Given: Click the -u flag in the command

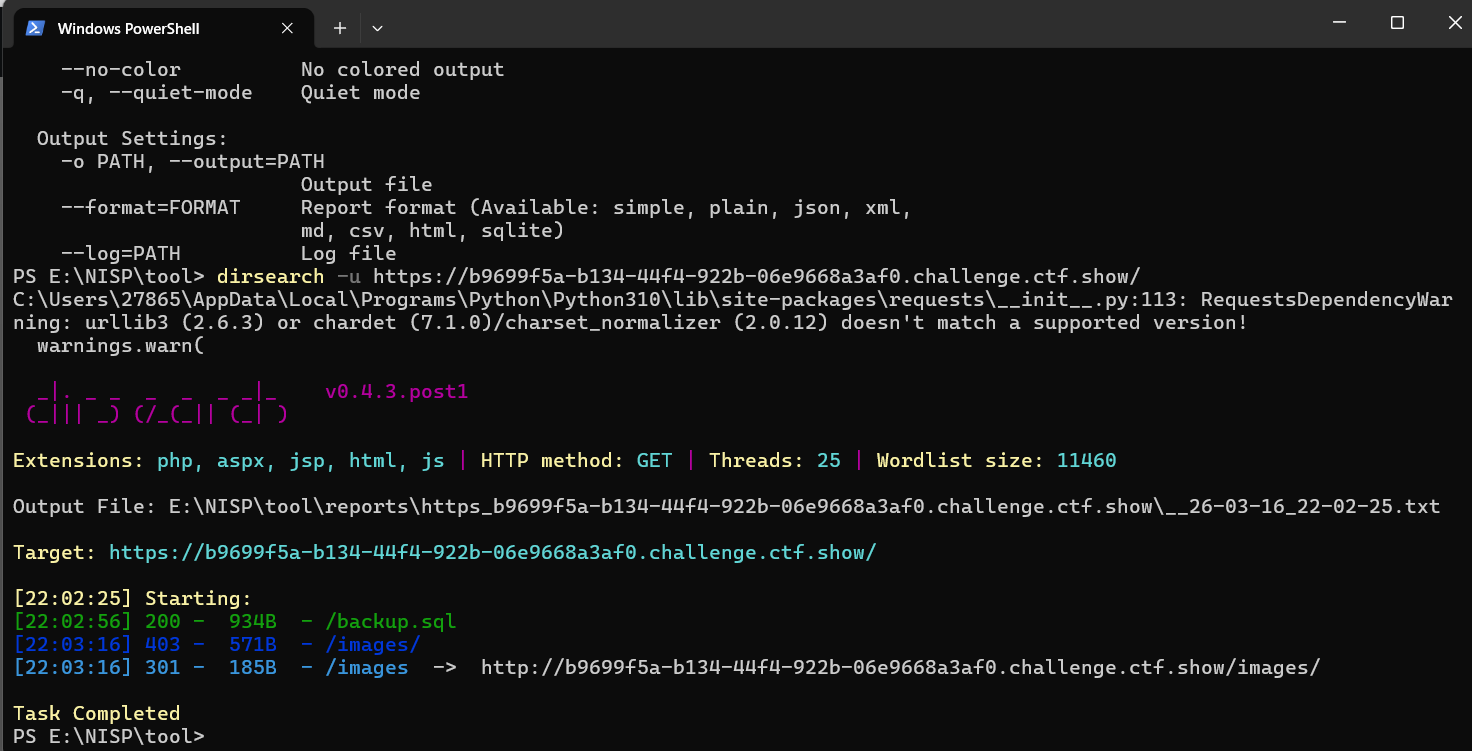Looking at the screenshot, I should [348, 276].
